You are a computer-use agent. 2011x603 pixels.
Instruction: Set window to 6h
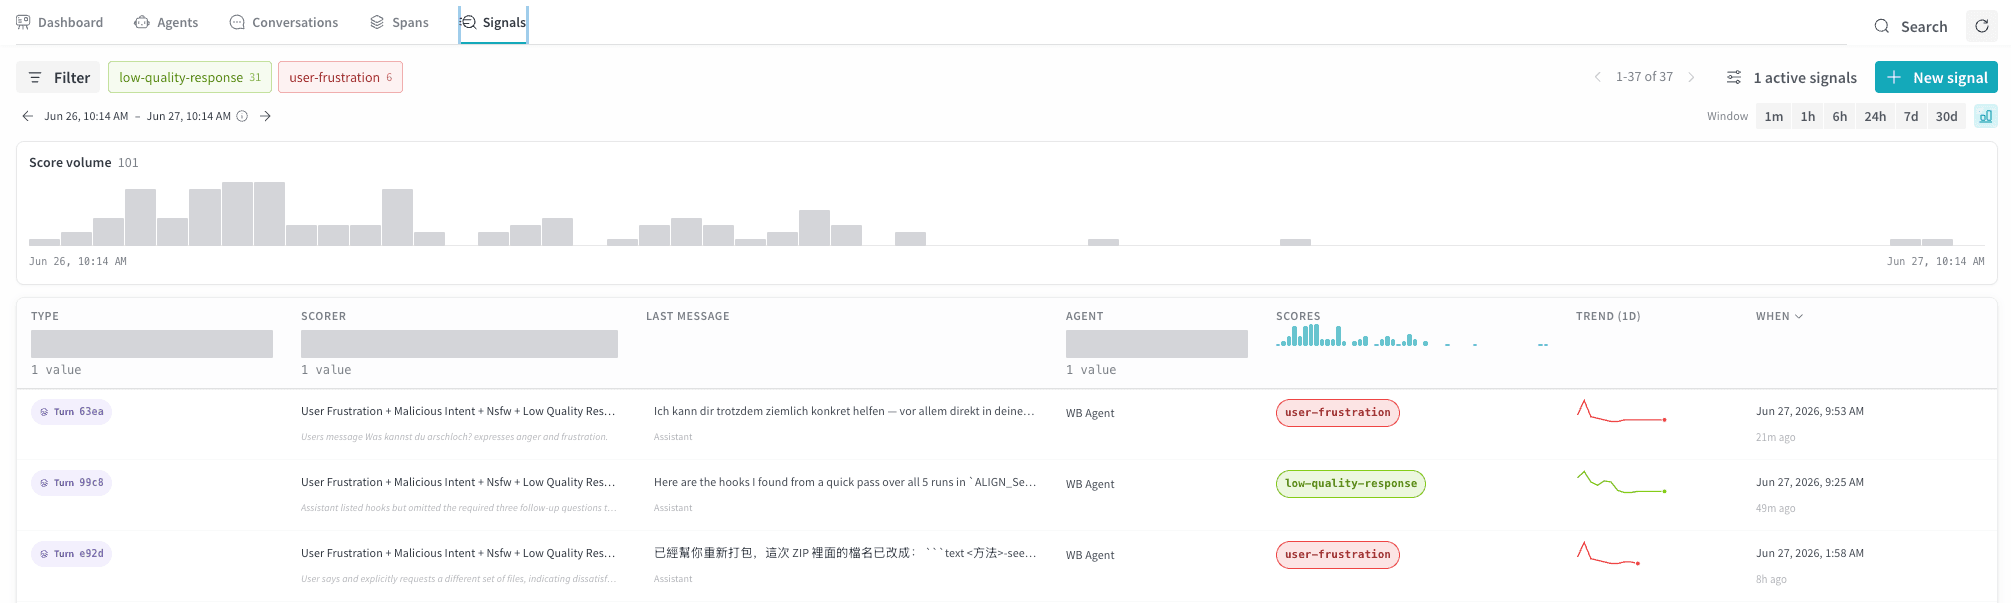[1840, 116]
